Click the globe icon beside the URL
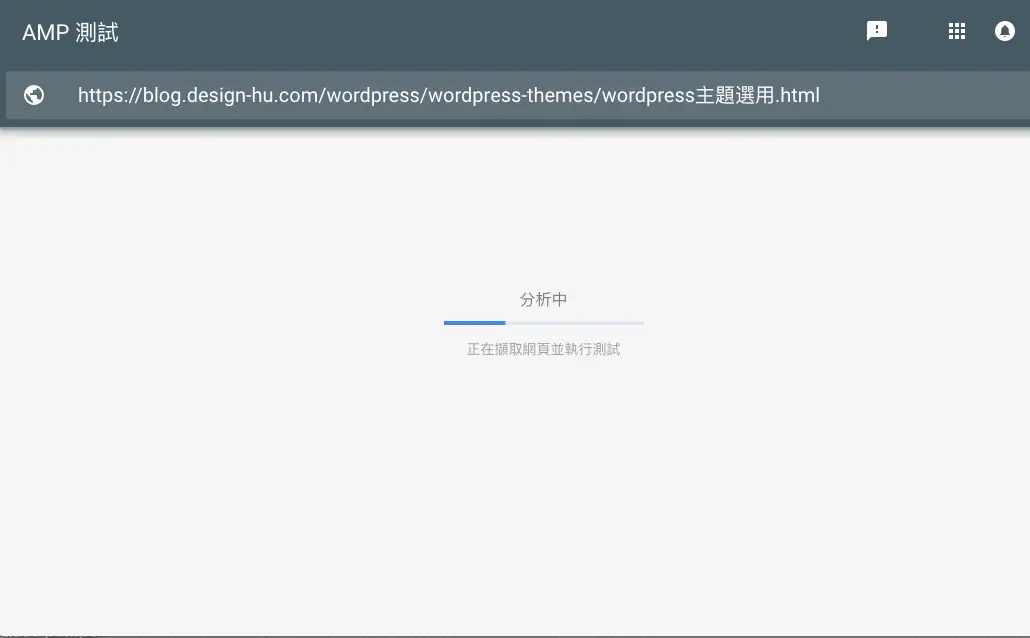 tap(34, 95)
